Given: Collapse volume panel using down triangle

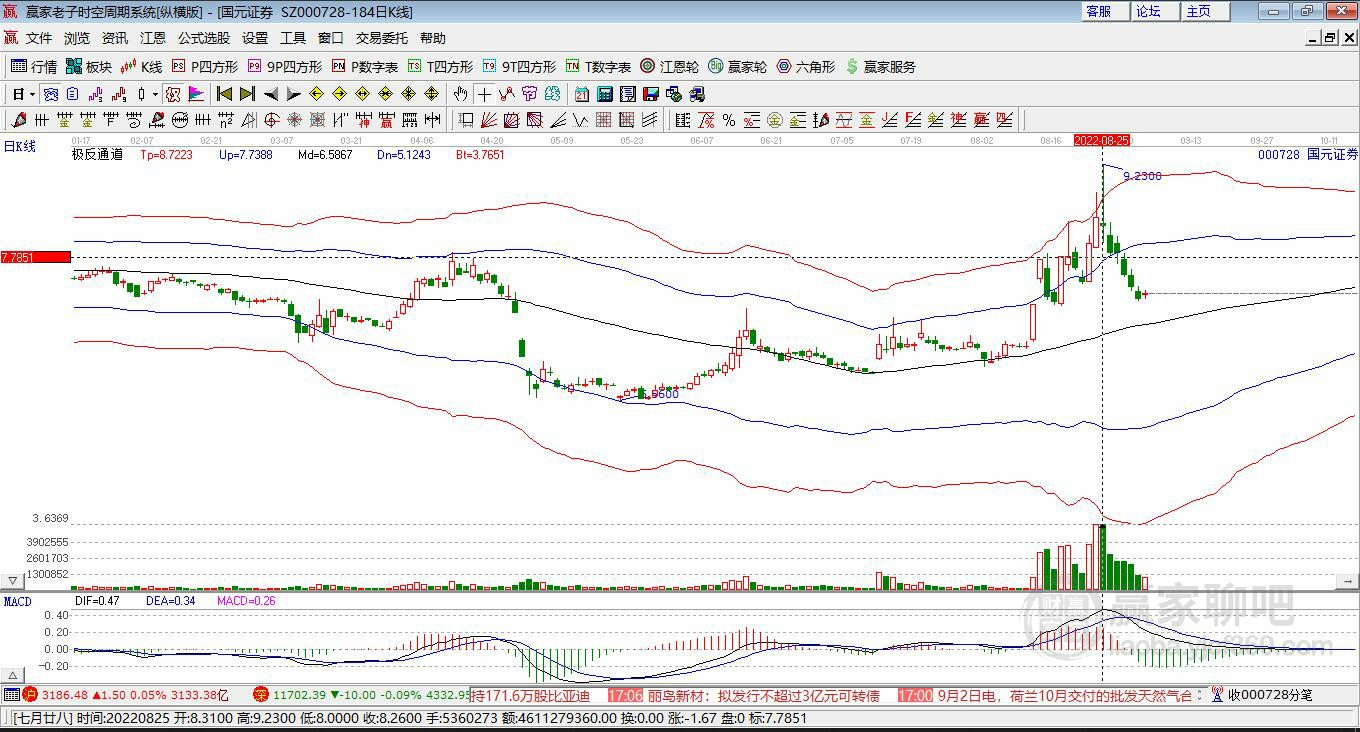Looking at the screenshot, I should 12,580.
